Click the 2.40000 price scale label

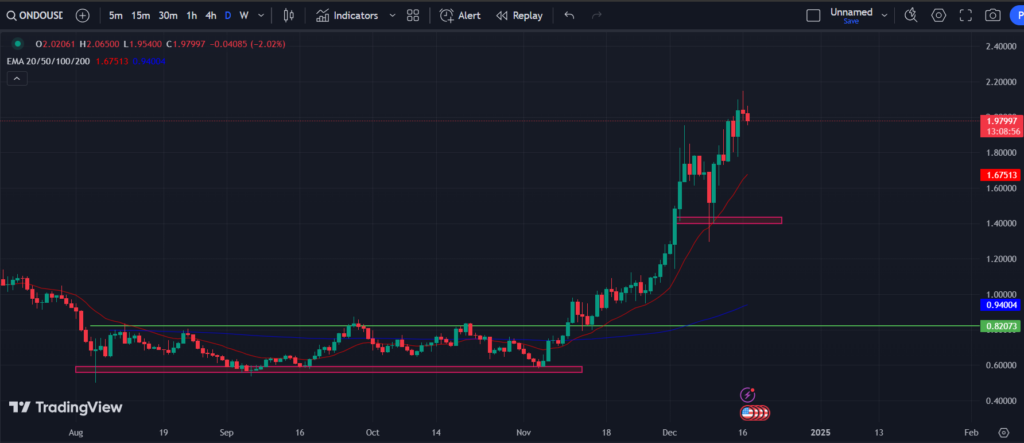point(1001,47)
